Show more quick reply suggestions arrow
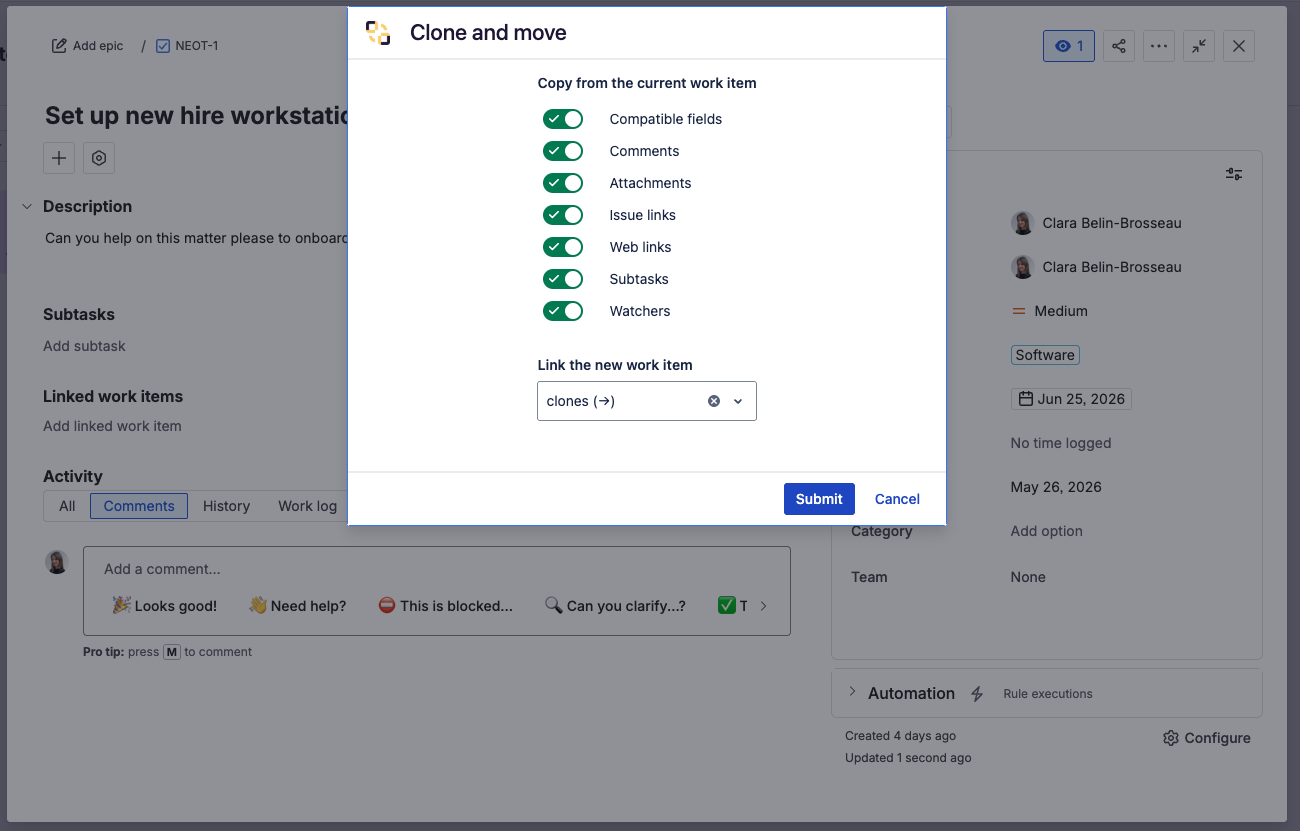Image resolution: width=1300 pixels, height=831 pixels. point(764,606)
